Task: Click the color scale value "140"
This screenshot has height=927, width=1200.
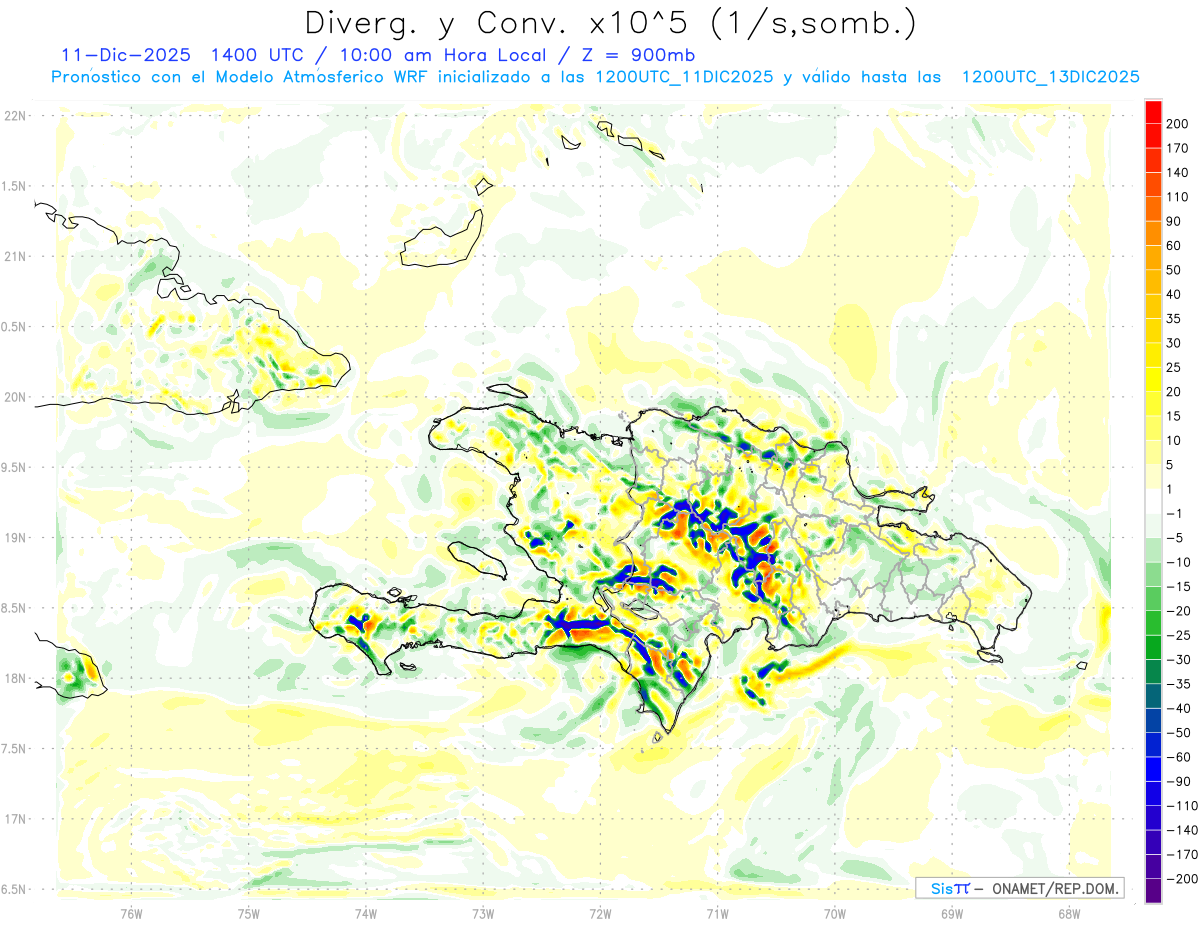Action: point(1178,172)
